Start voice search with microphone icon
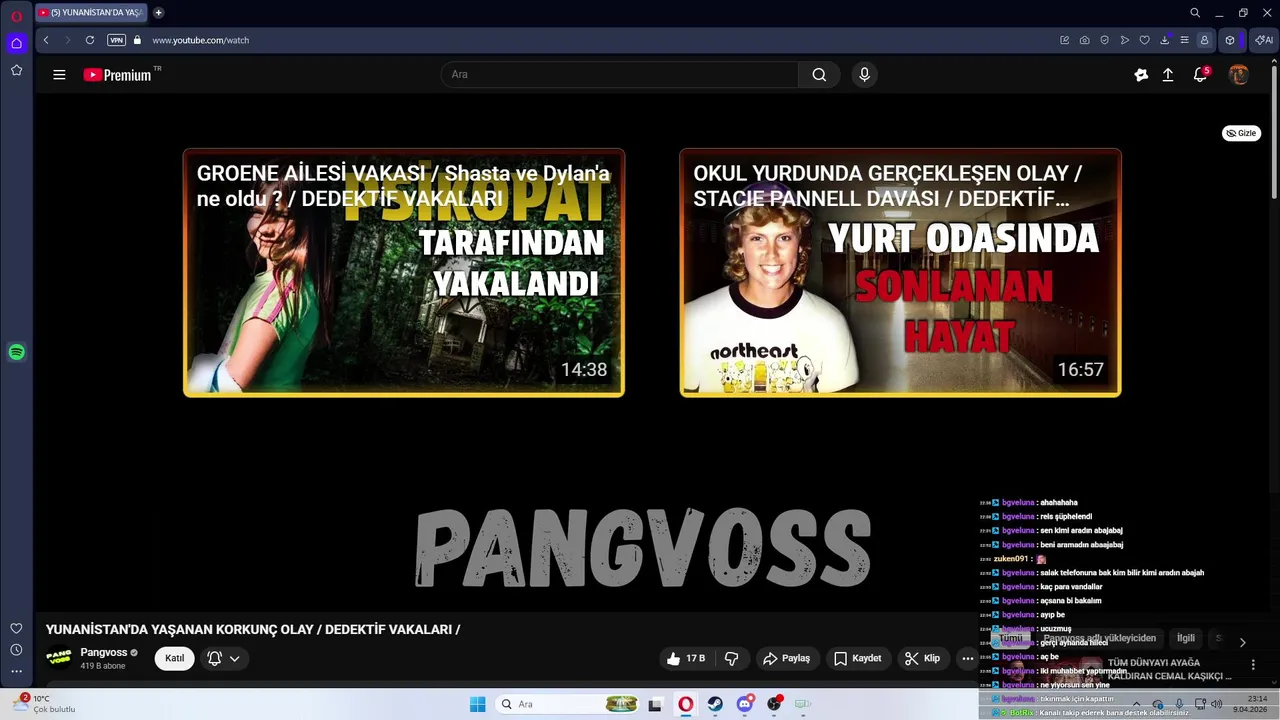Image resolution: width=1280 pixels, height=720 pixels. [x=865, y=74]
